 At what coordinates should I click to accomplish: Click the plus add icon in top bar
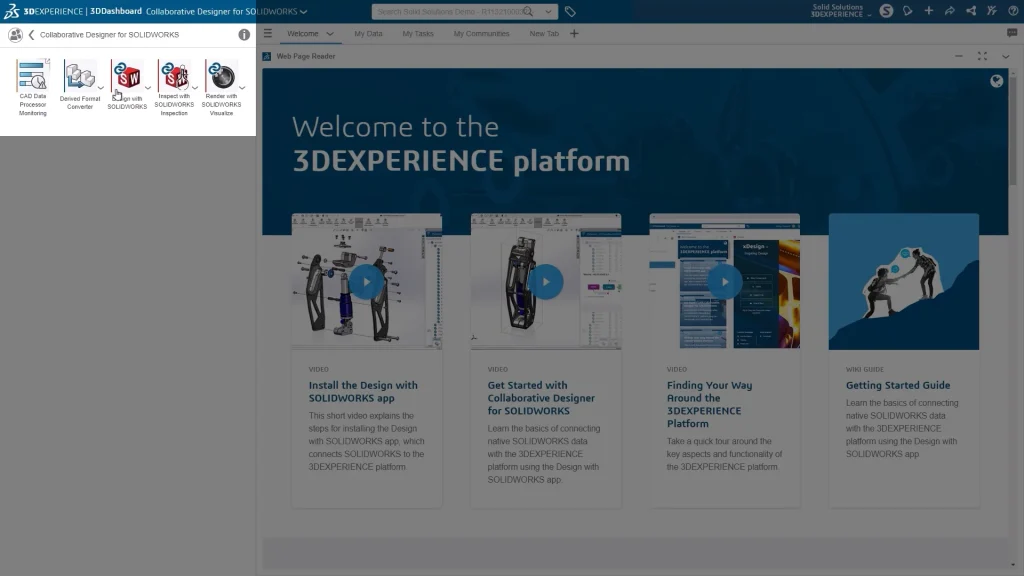[x=929, y=11]
